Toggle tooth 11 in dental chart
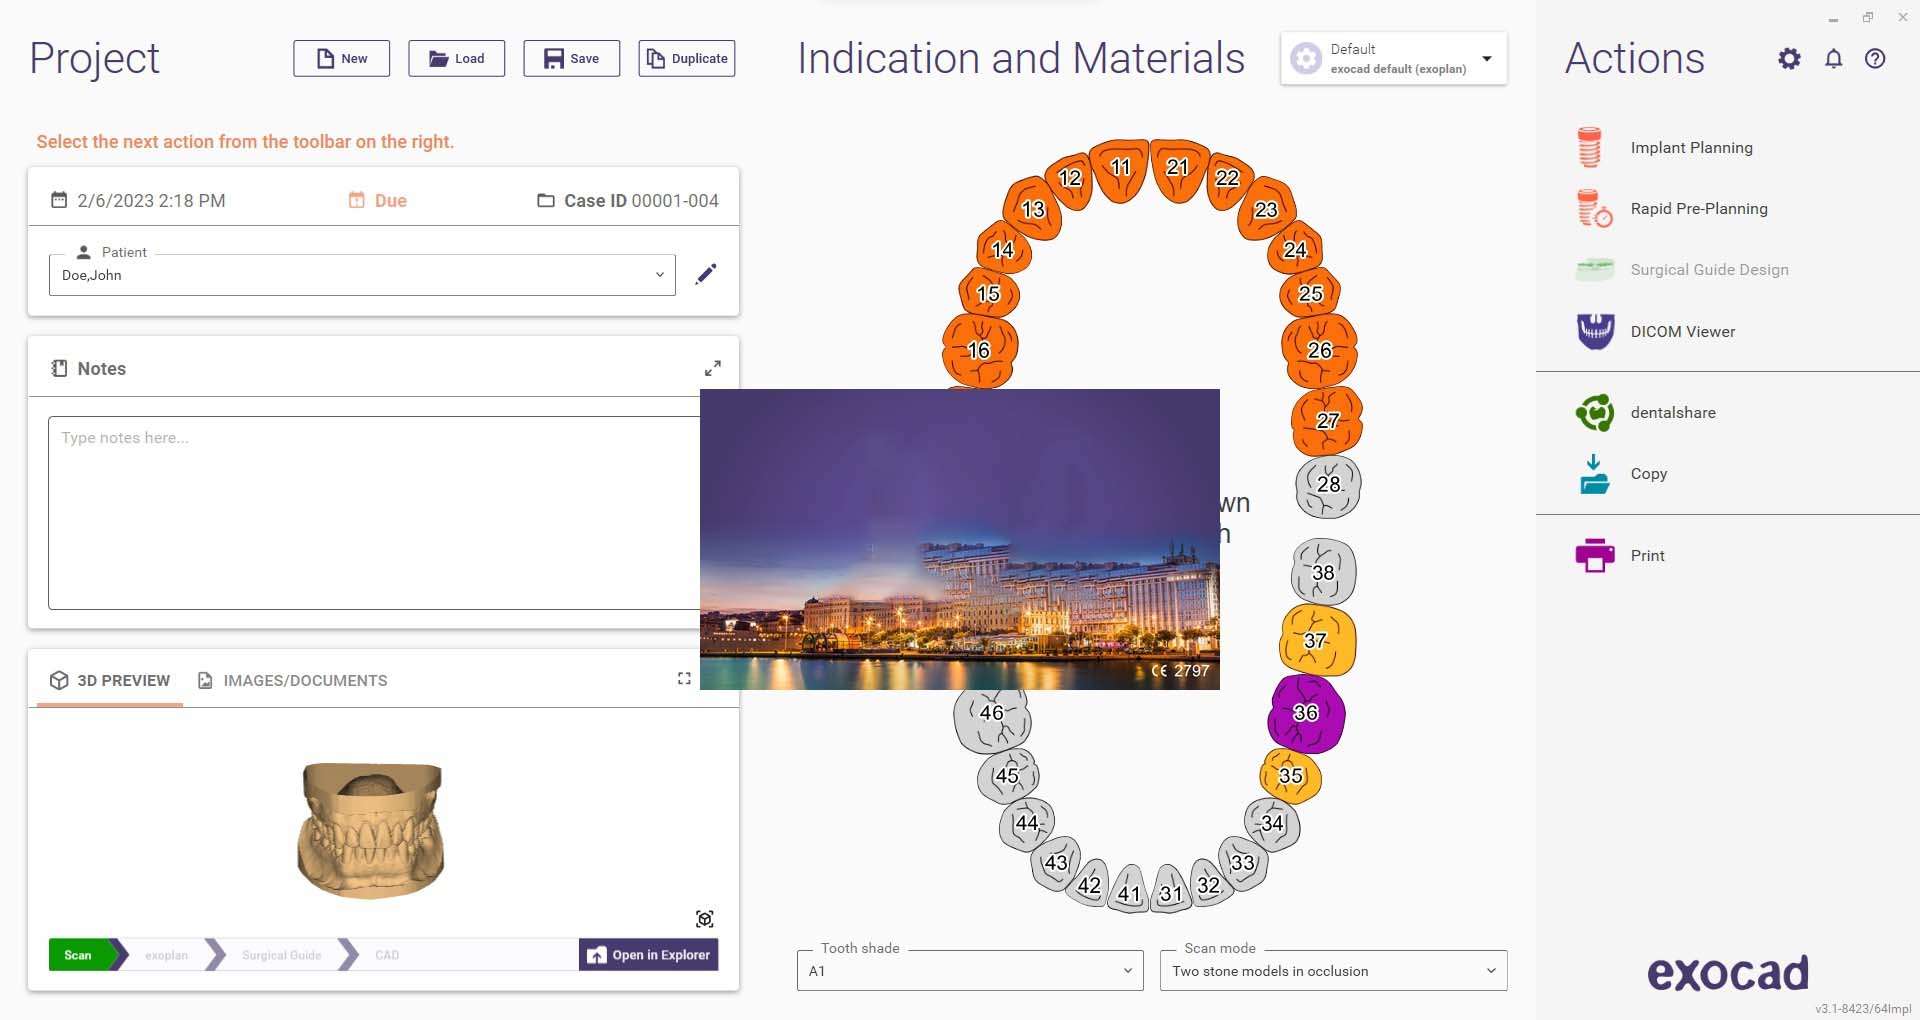The image size is (1920, 1020). click(x=1120, y=168)
